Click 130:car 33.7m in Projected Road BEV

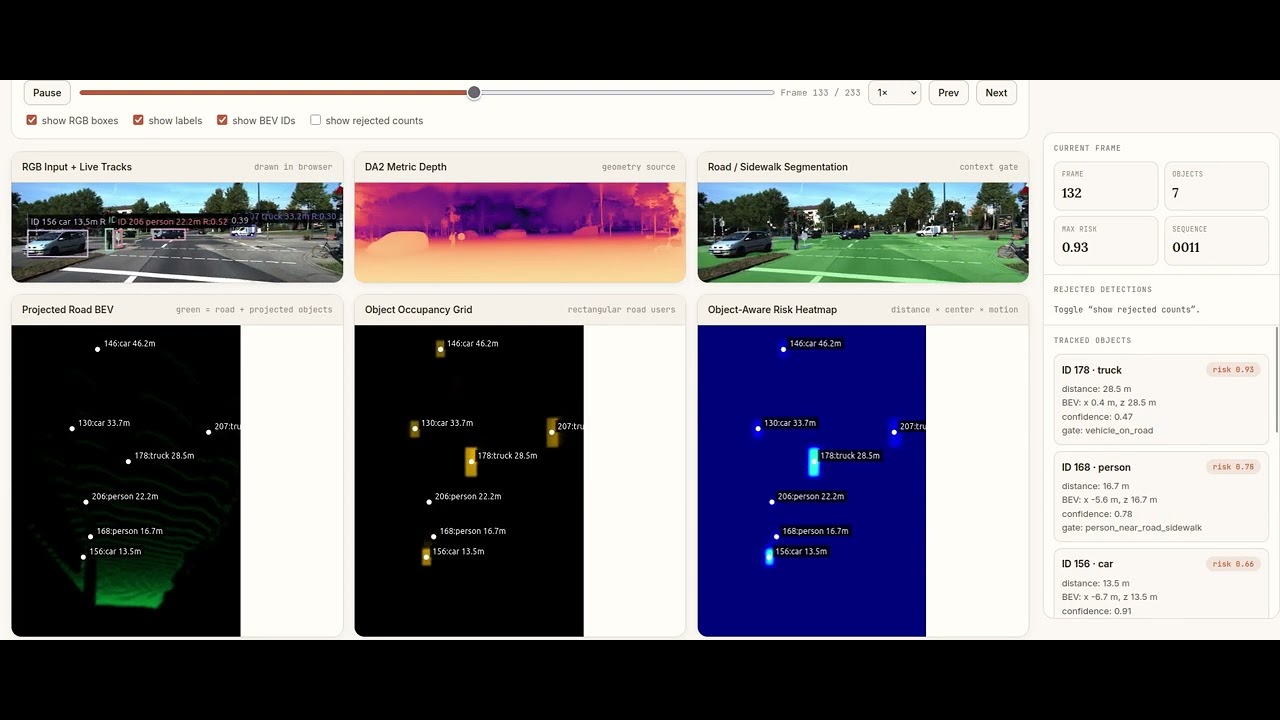click(103, 423)
